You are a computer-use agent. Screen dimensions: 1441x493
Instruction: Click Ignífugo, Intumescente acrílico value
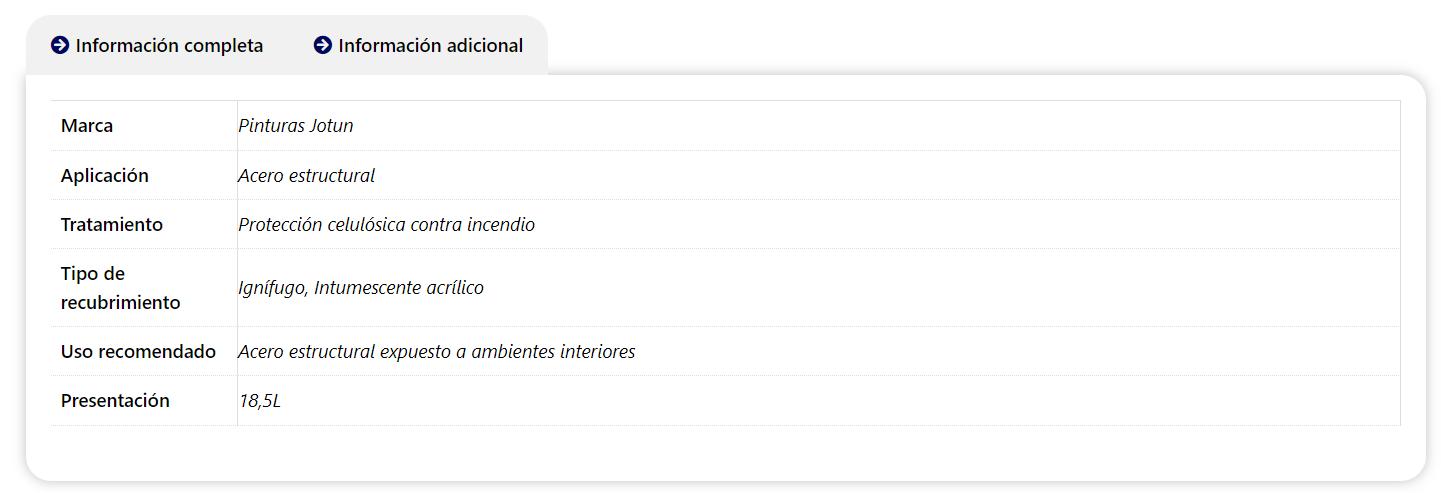[361, 288]
